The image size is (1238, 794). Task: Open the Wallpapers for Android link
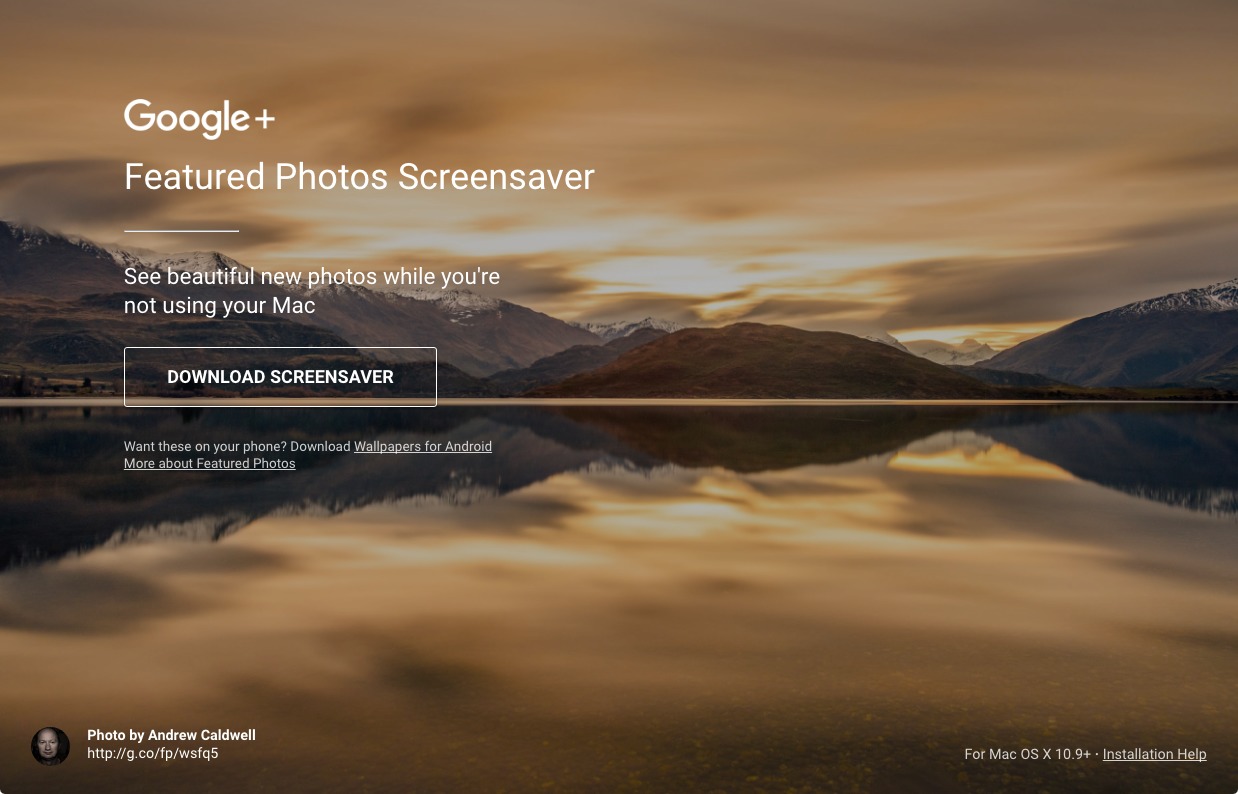point(423,447)
